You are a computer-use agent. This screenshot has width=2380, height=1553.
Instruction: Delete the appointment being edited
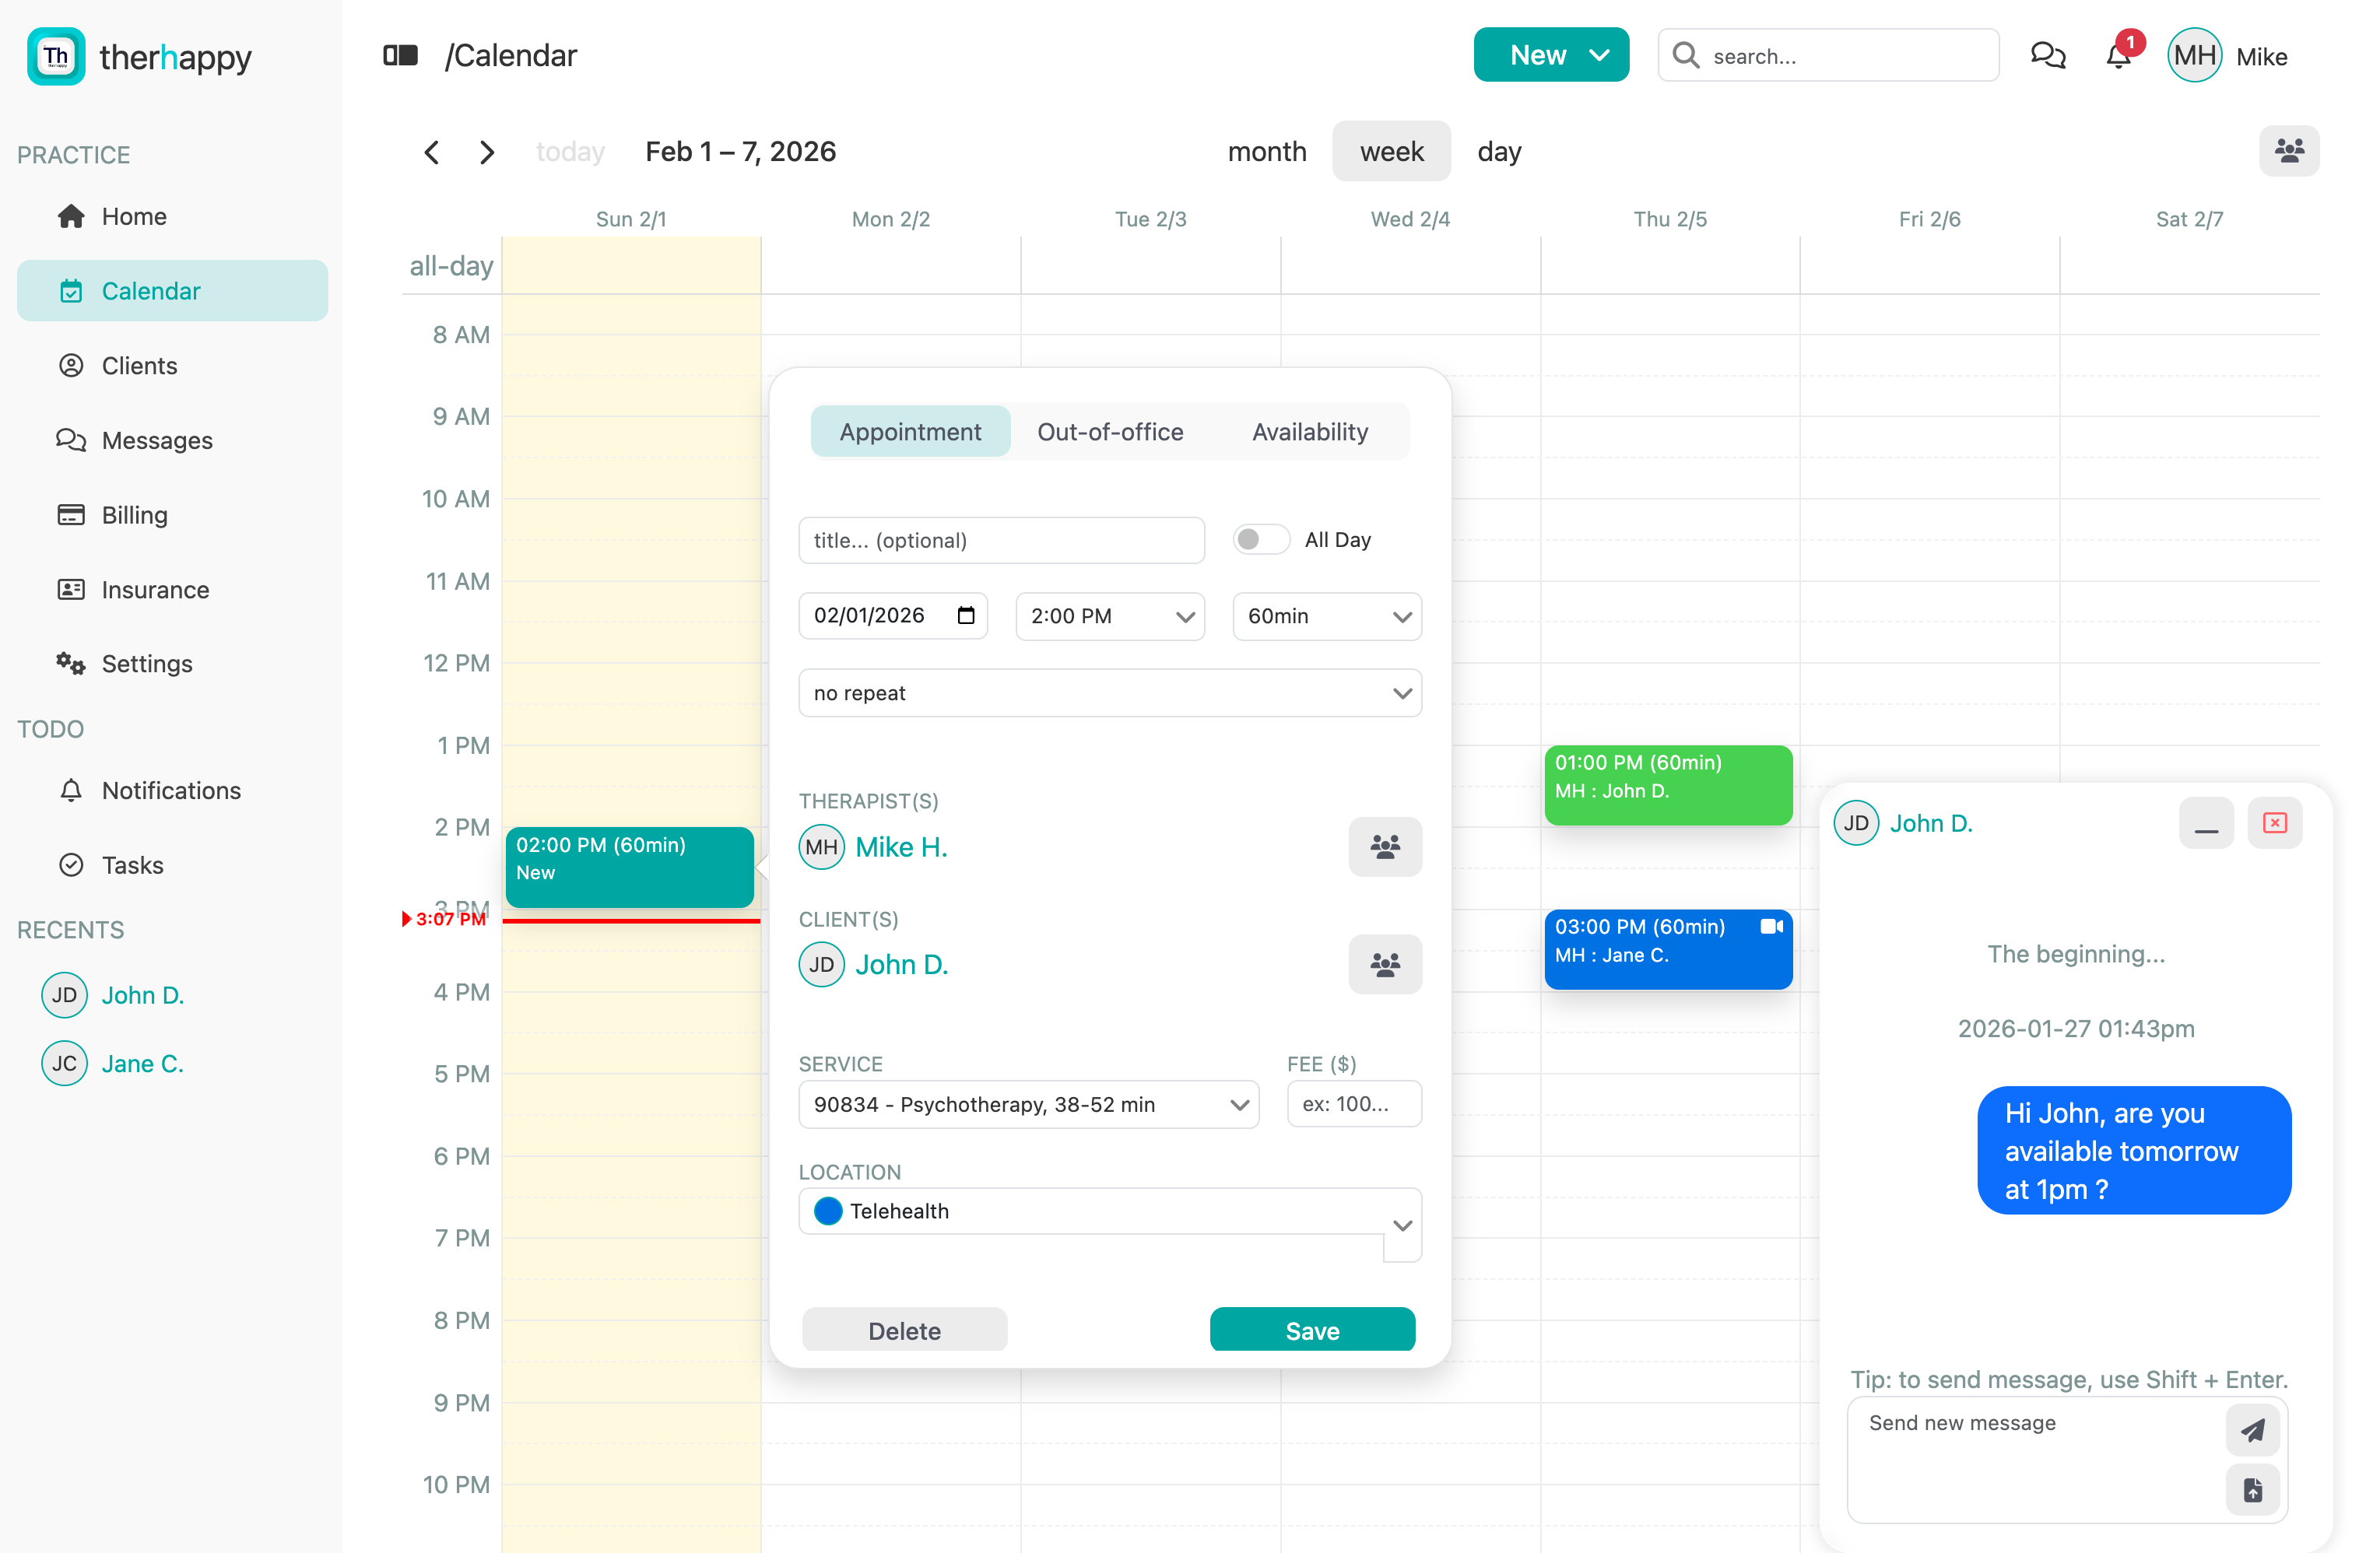(904, 1330)
